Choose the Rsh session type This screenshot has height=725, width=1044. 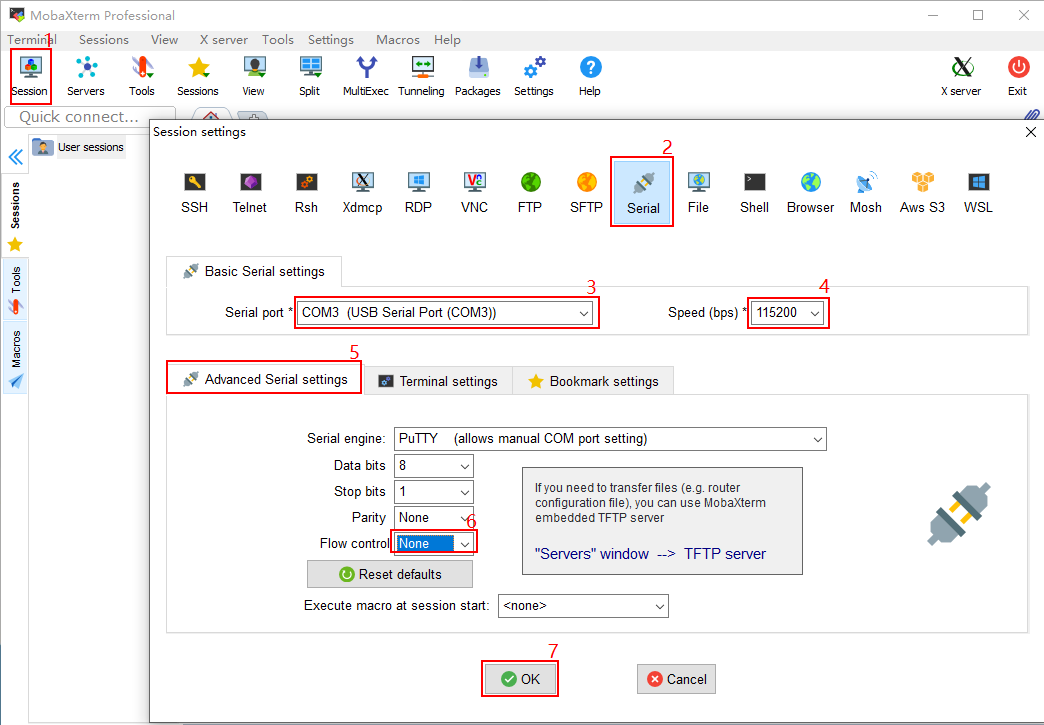[306, 193]
